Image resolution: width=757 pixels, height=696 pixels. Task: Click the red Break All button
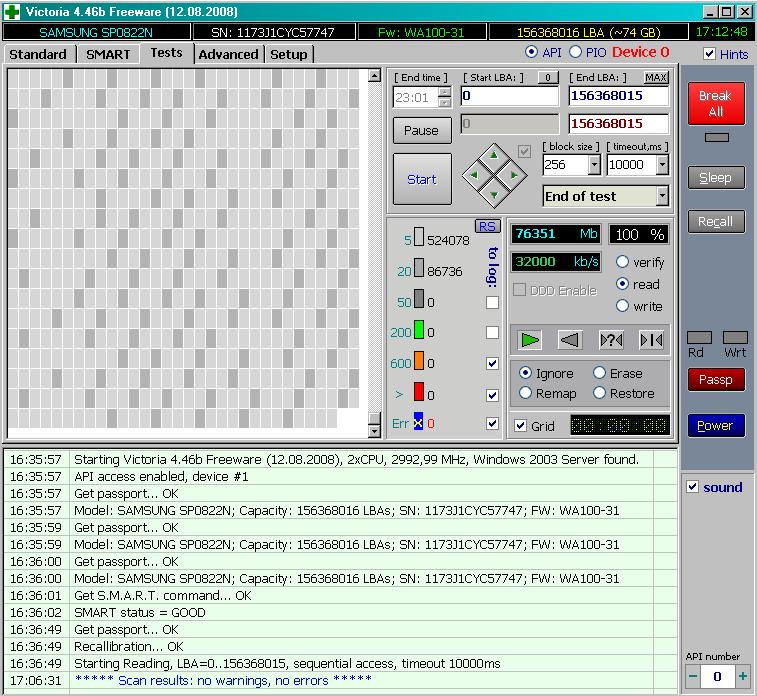click(716, 103)
